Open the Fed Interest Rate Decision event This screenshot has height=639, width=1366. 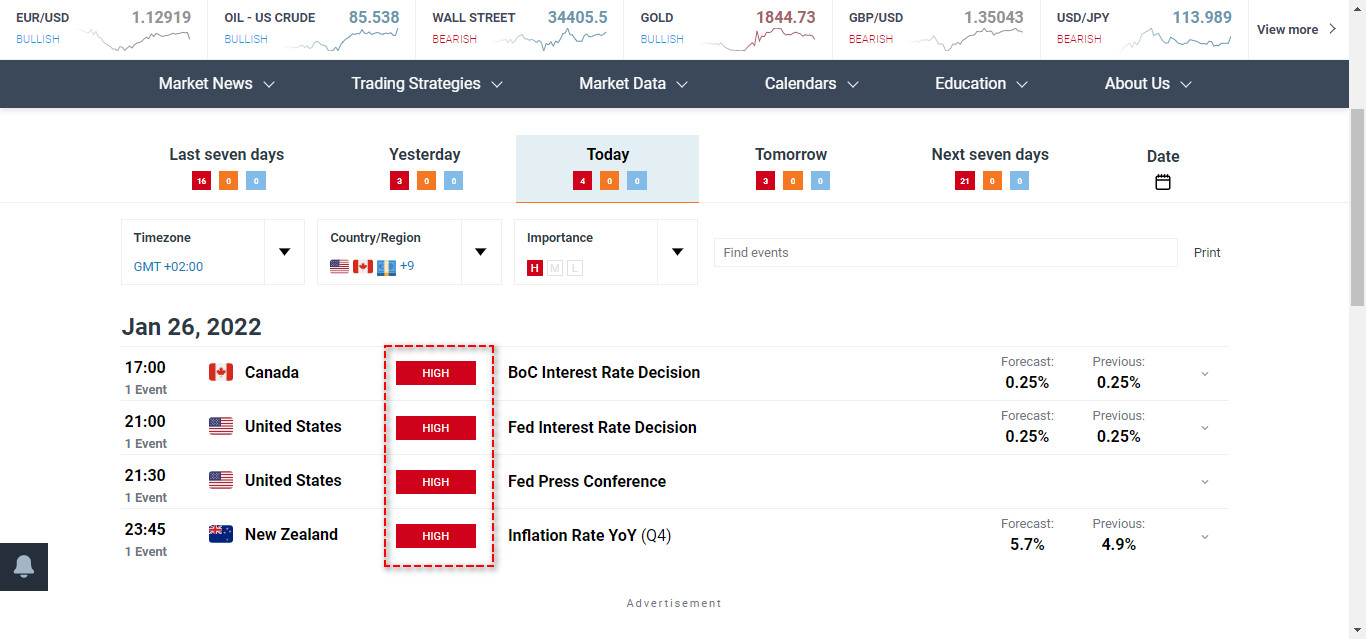tap(602, 427)
